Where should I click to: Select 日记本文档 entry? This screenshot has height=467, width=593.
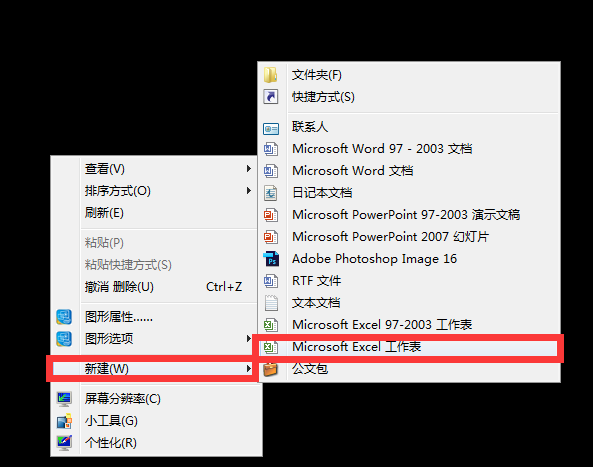[x=409, y=193]
